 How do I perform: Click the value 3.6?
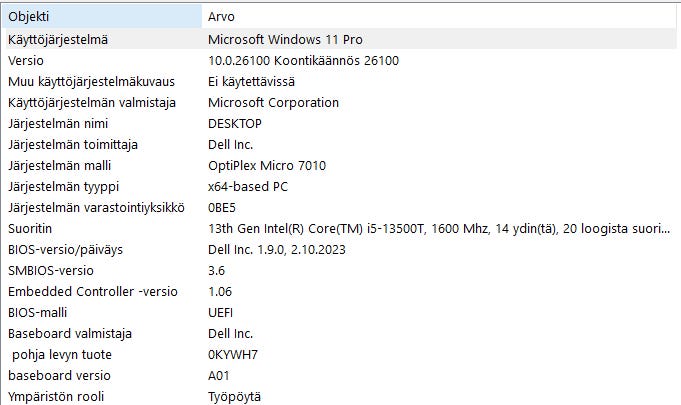[x=216, y=270]
